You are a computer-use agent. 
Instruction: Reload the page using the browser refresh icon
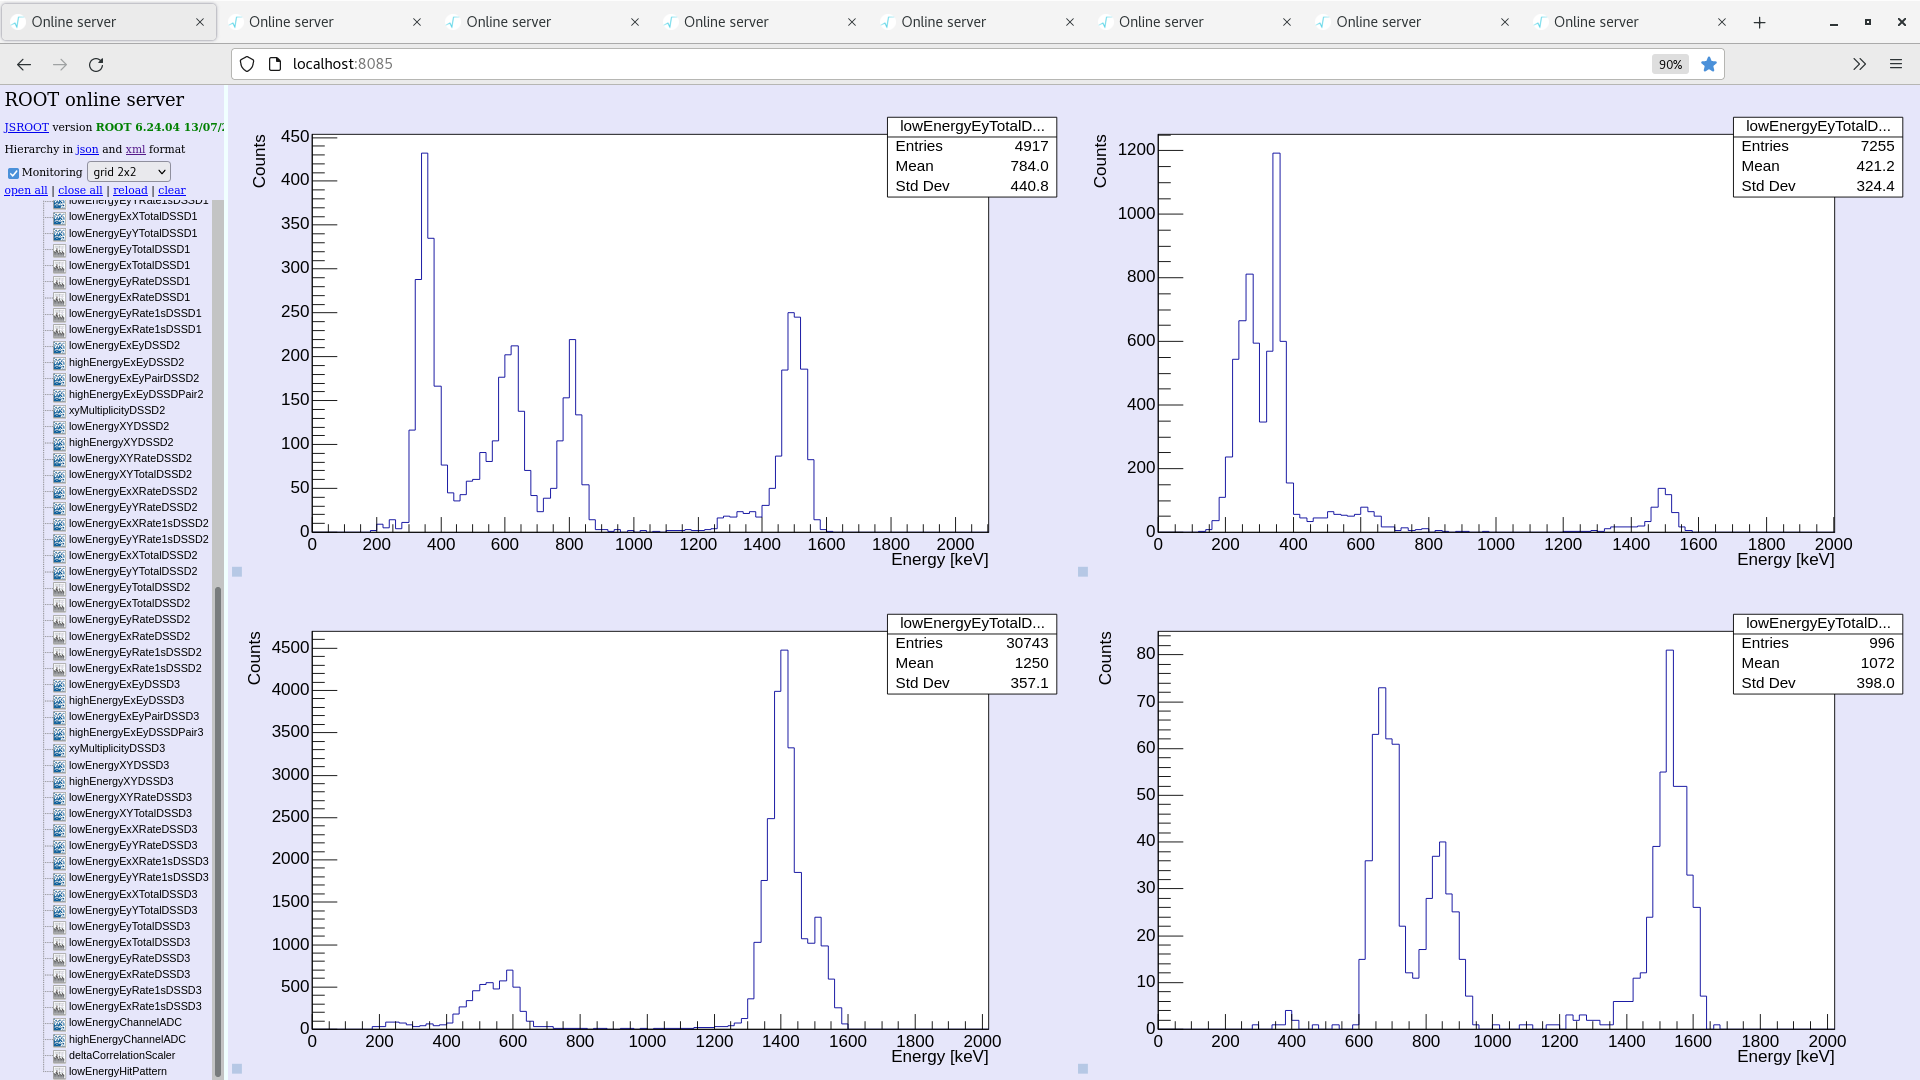click(x=96, y=64)
